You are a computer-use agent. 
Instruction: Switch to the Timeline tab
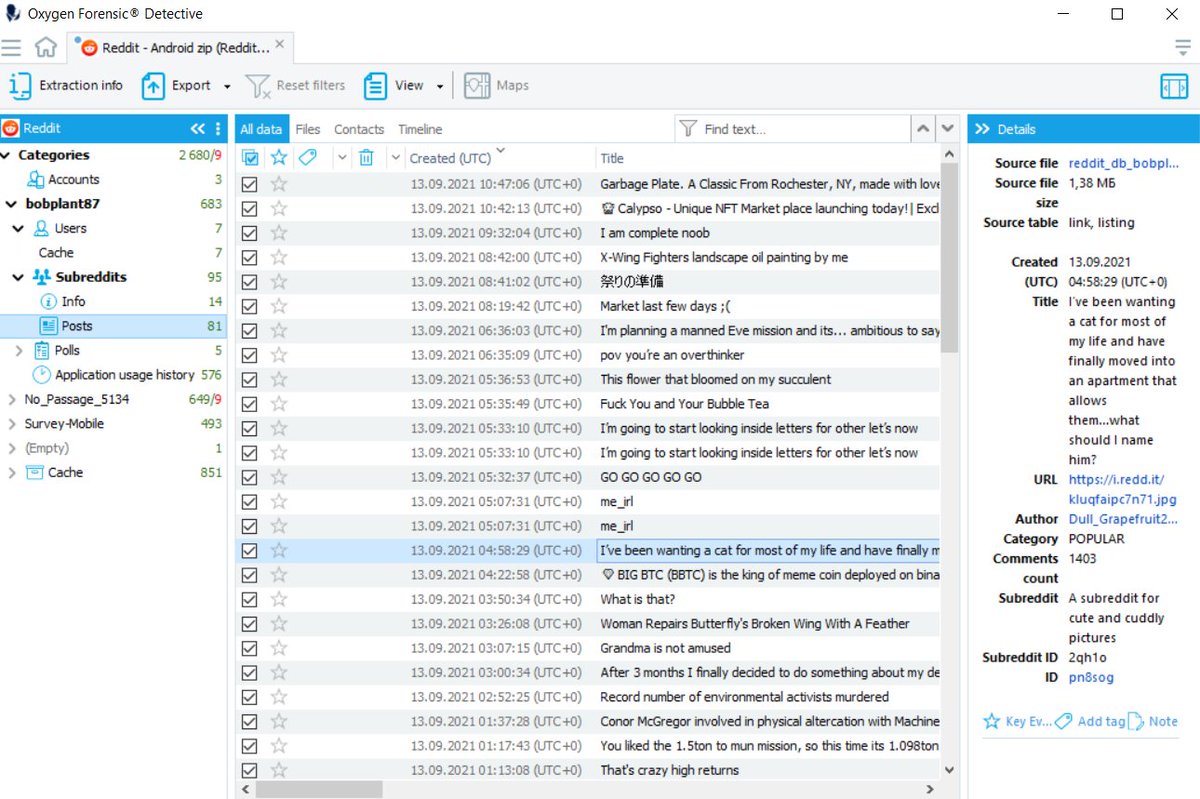pyautogui.click(x=420, y=129)
